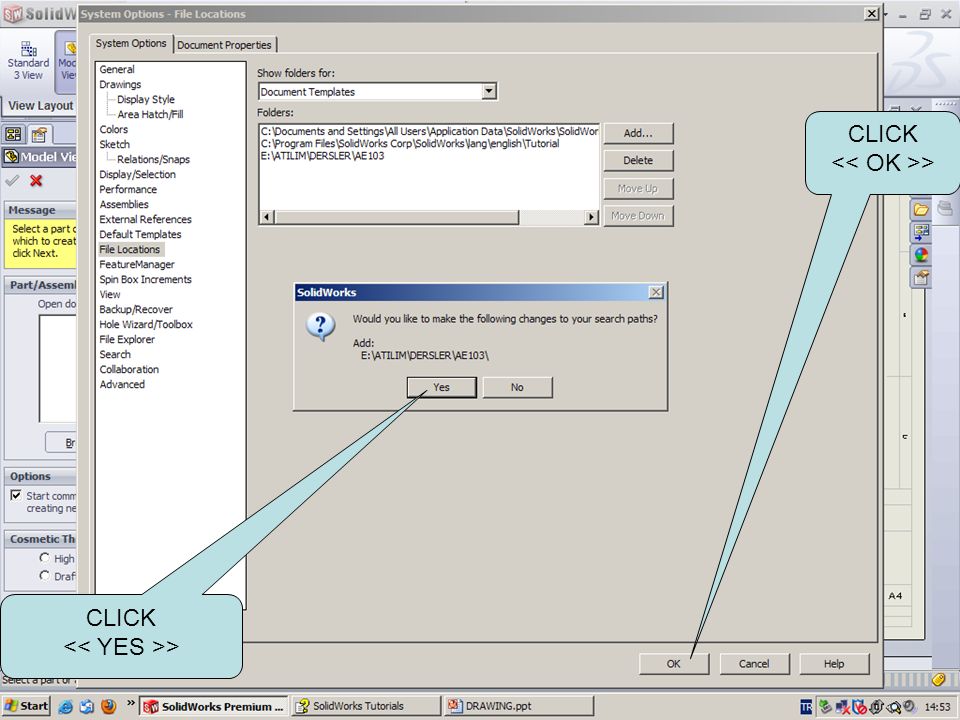Open the Show folders for dropdown
The width and height of the screenshot is (960, 720).
pos(489,92)
